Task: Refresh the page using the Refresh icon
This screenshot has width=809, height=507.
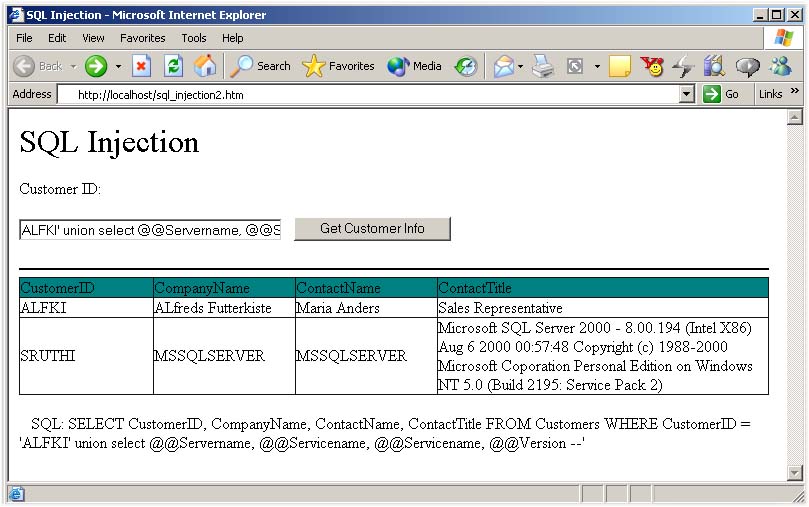Action: point(173,66)
